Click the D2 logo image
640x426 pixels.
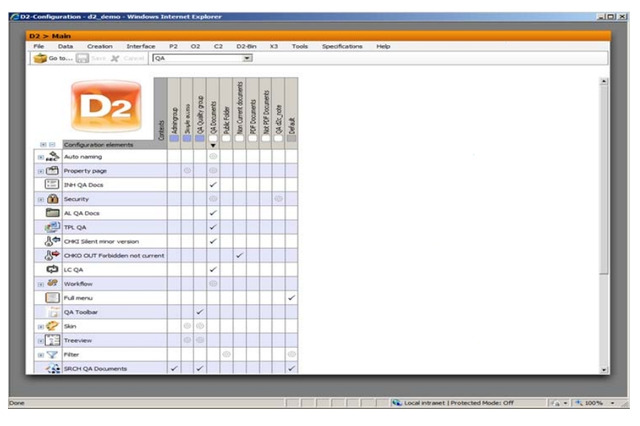[106, 106]
